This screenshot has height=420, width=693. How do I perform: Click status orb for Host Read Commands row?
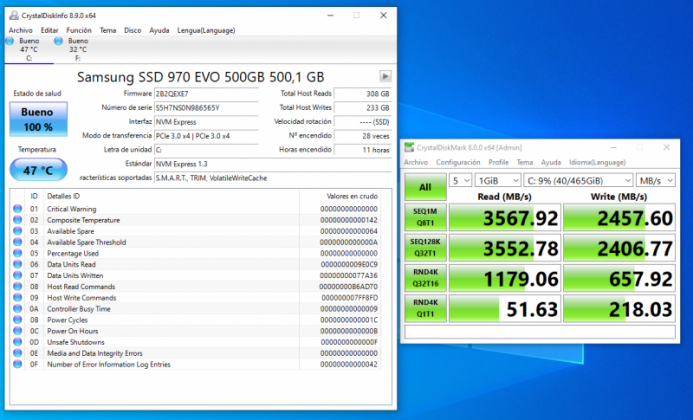point(18,286)
